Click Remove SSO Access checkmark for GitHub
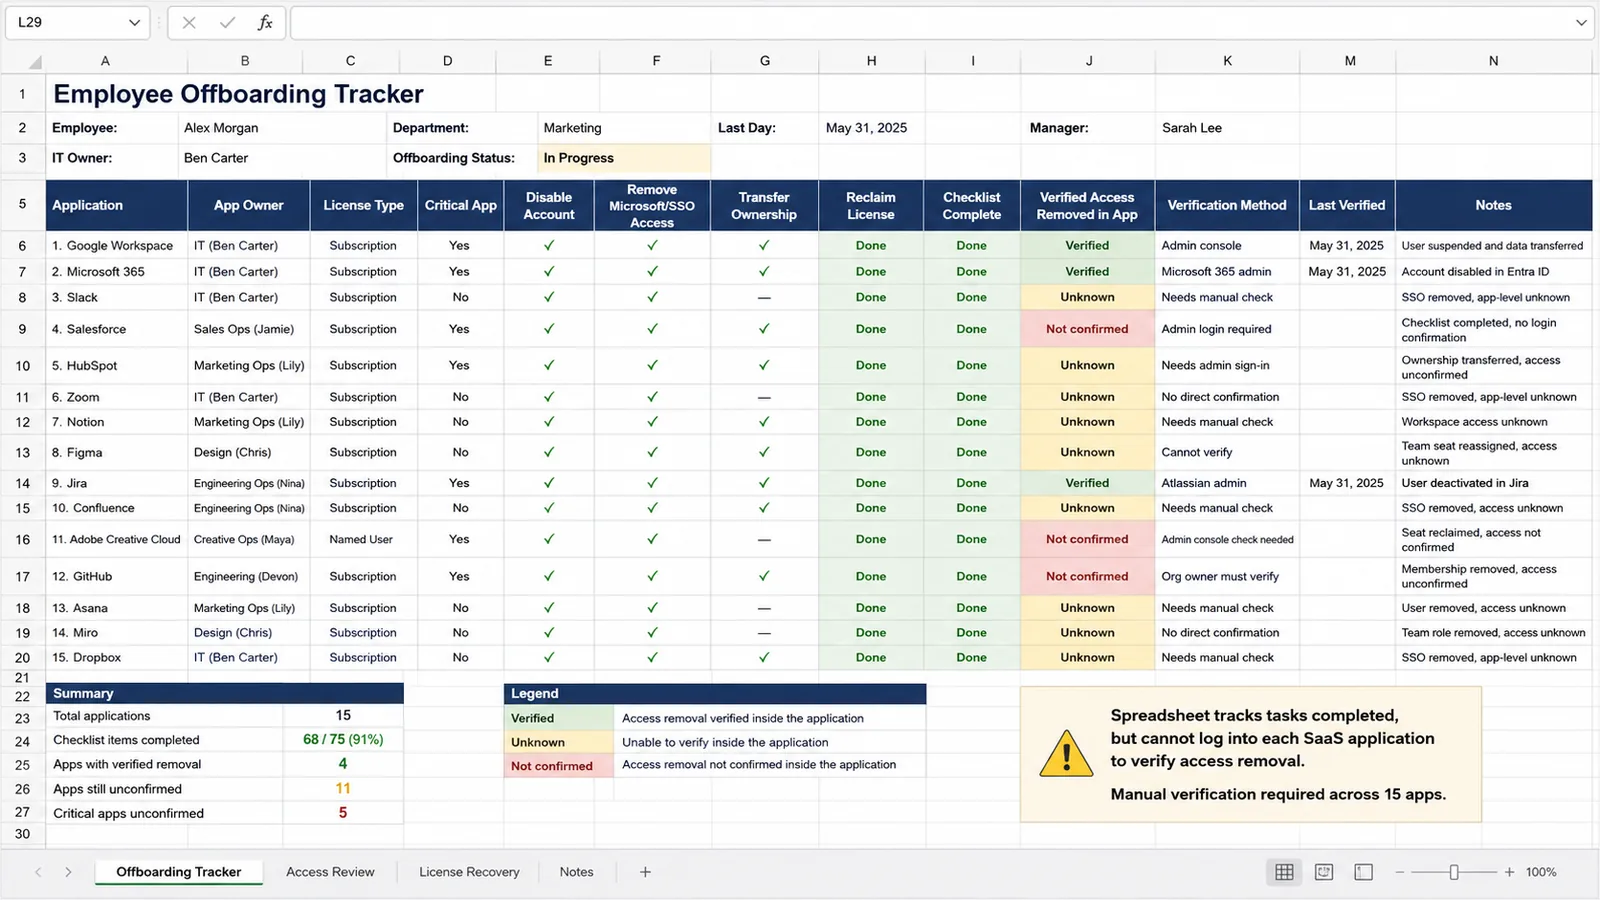This screenshot has width=1600, height=900. click(x=652, y=576)
